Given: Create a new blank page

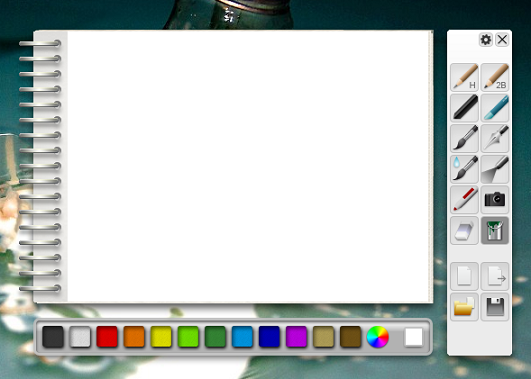Looking at the screenshot, I should pyautogui.click(x=464, y=276).
